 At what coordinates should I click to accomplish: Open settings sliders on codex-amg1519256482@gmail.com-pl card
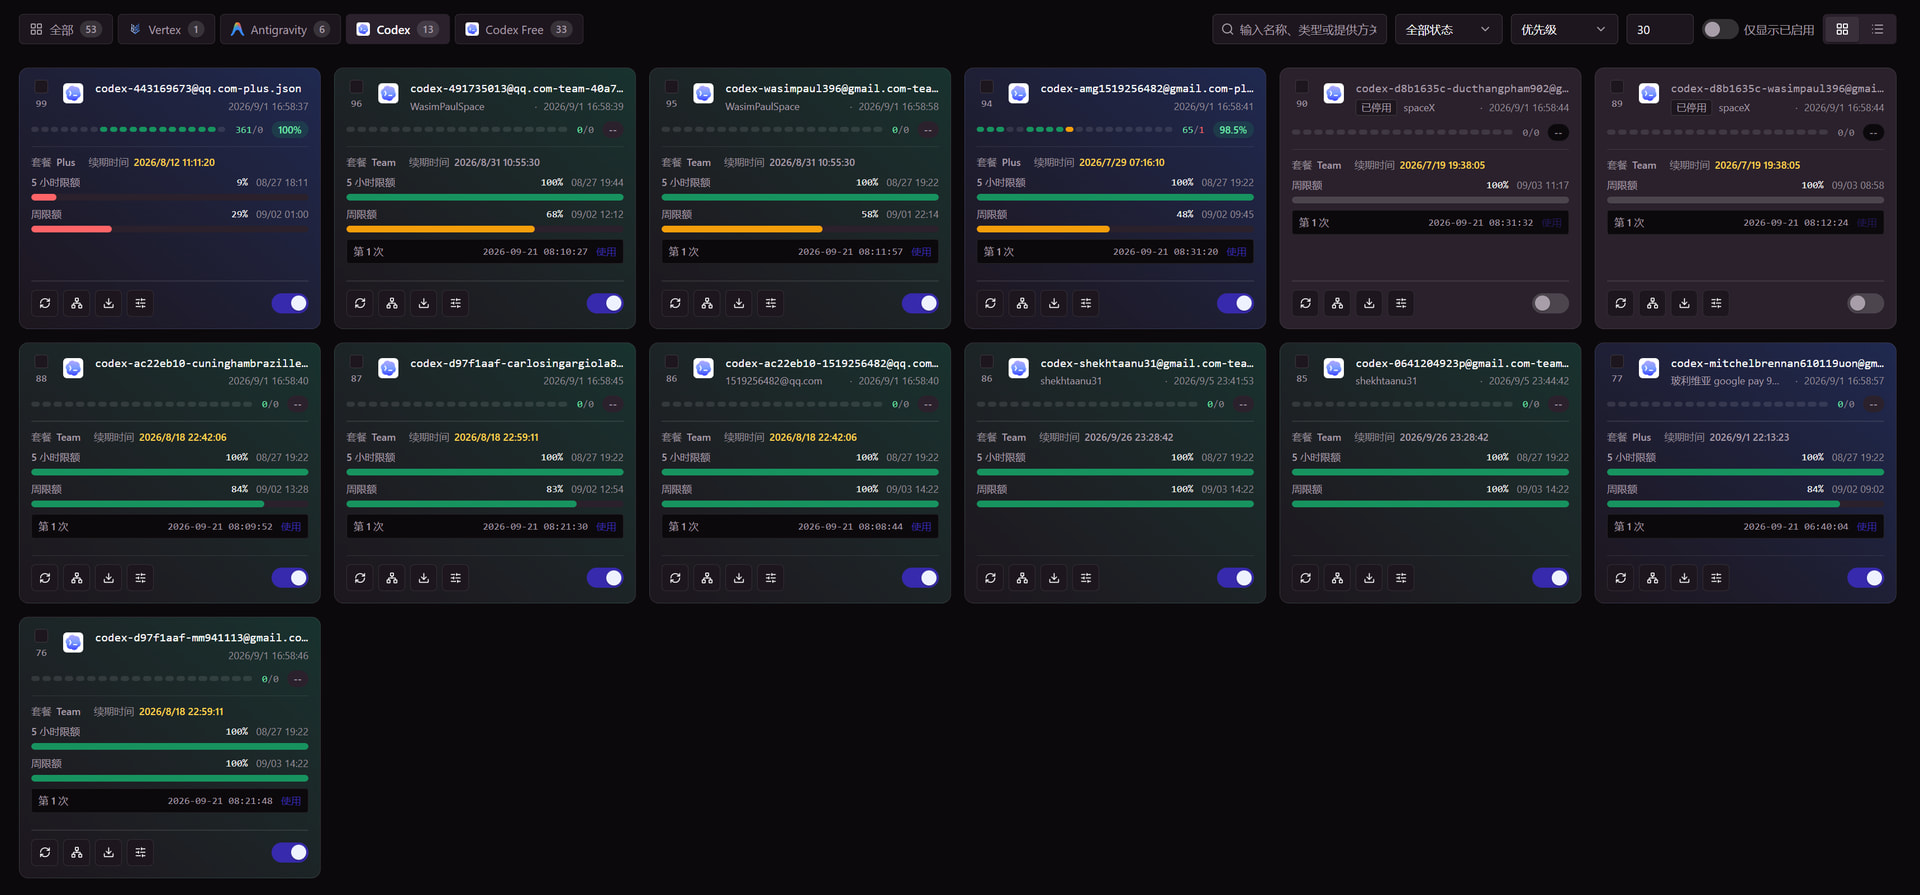[1086, 303]
